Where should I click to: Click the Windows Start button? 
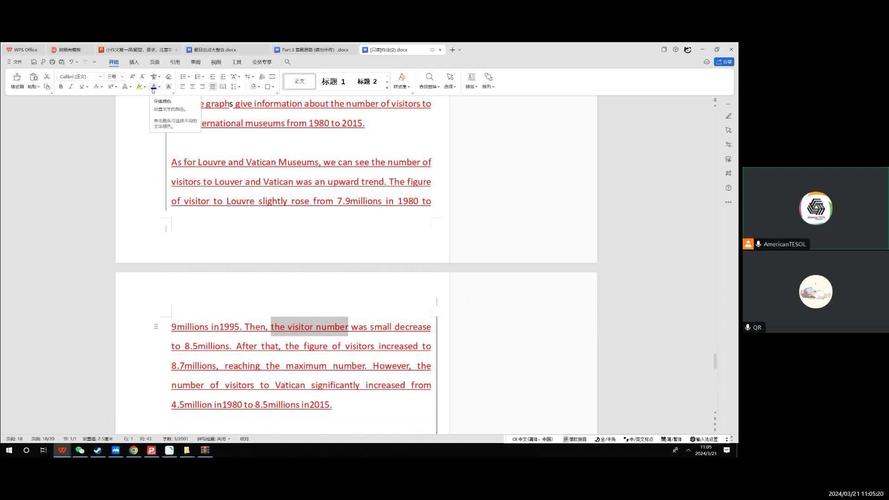[x=10, y=451]
